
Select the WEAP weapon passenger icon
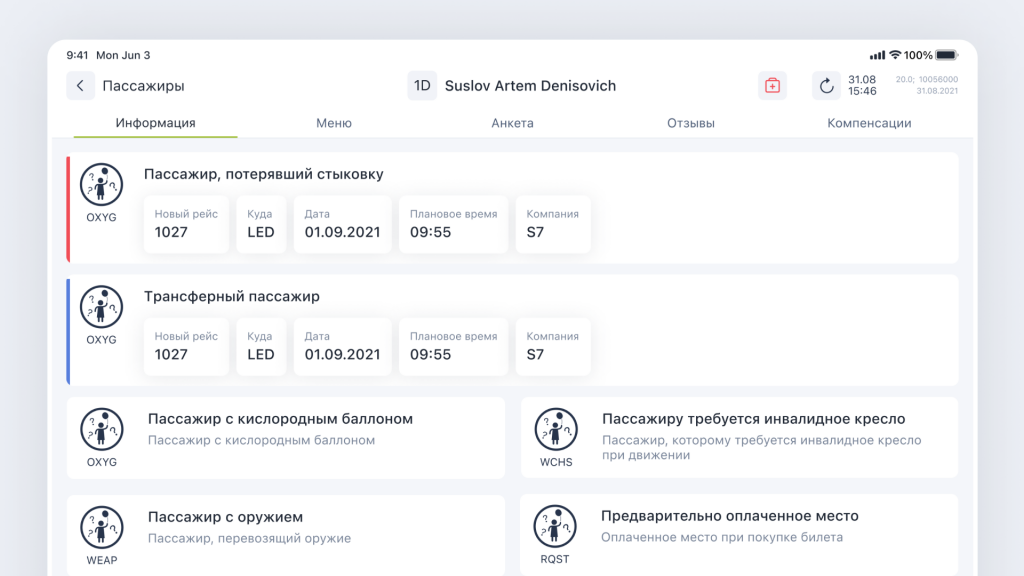pyautogui.click(x=101, y=527)
